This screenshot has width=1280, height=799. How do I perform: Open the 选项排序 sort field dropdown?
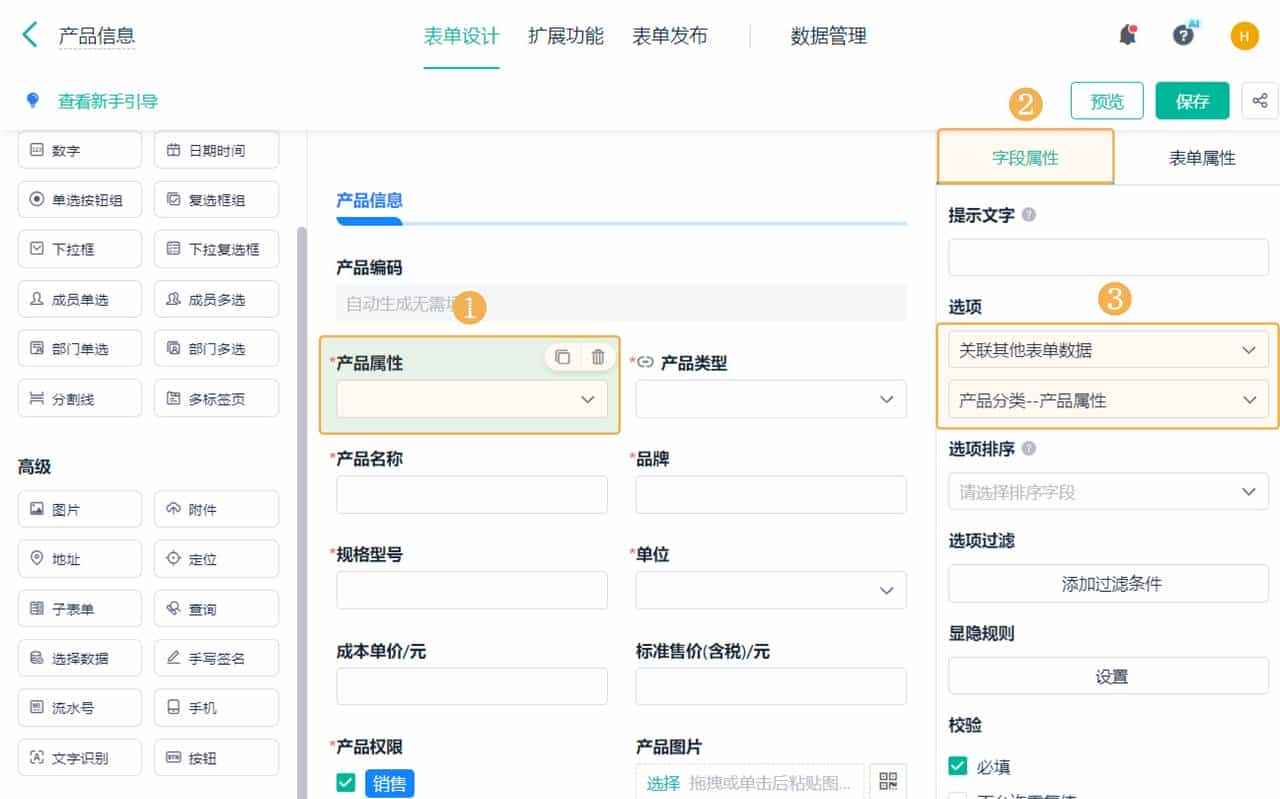[x=1108, y=491]
